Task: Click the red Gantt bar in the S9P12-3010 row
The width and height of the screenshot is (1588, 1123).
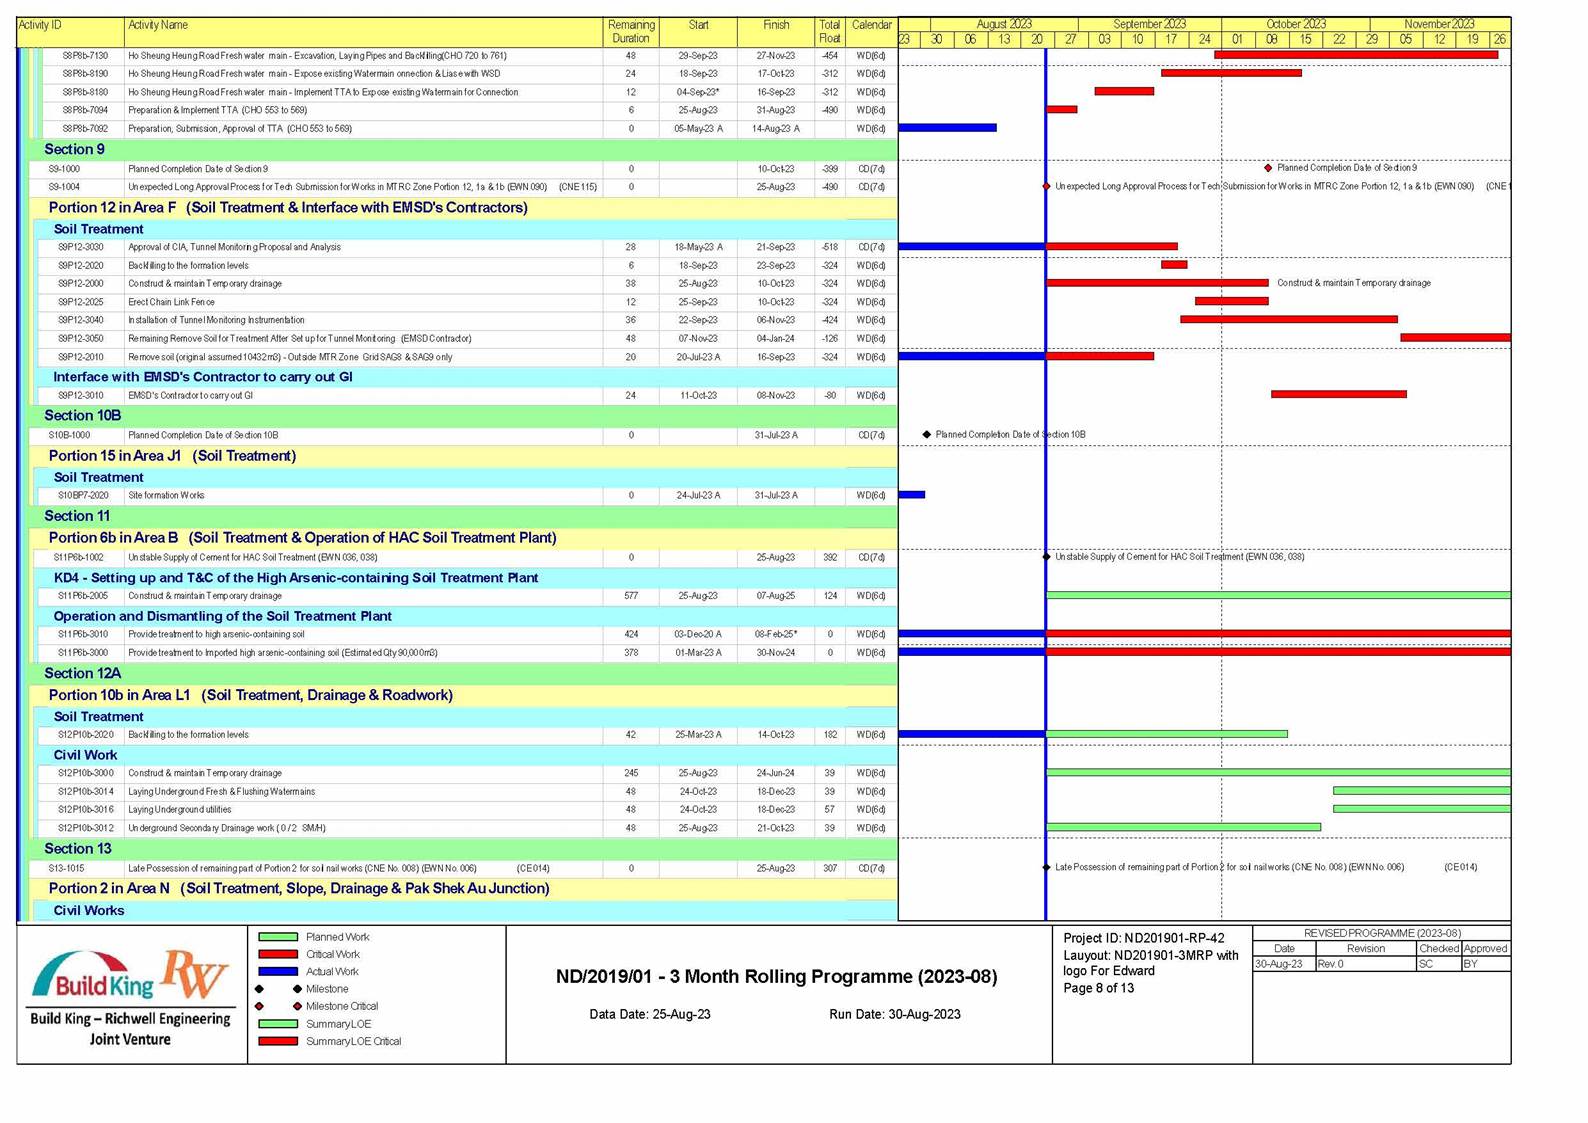Action: tap(1338, 394)
